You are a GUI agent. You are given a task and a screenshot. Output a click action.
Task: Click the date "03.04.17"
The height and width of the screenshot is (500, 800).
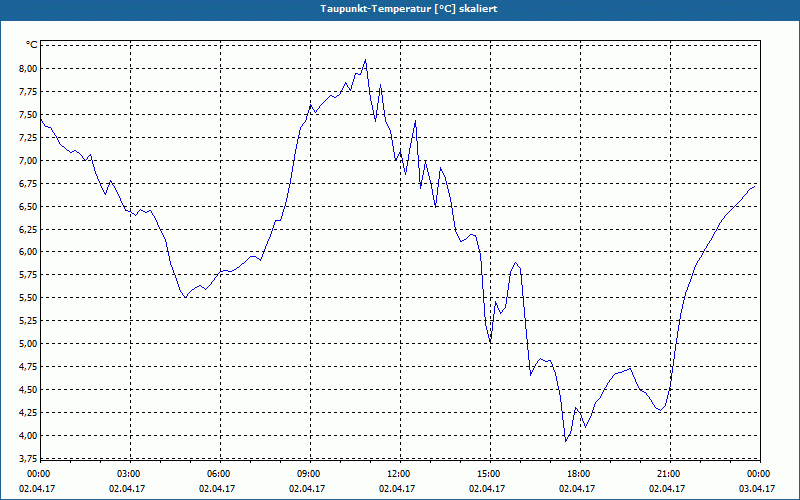click(x=757, y=489)
